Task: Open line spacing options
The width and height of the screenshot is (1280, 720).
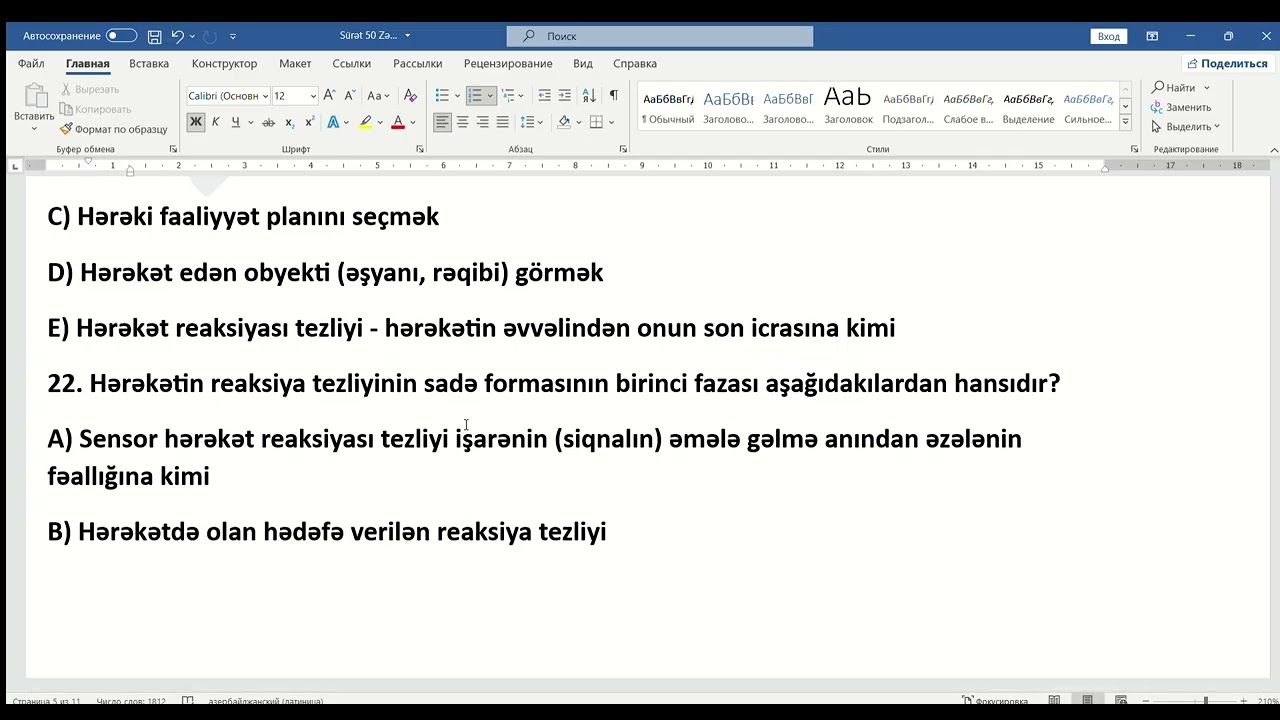Action: [531, 122]
